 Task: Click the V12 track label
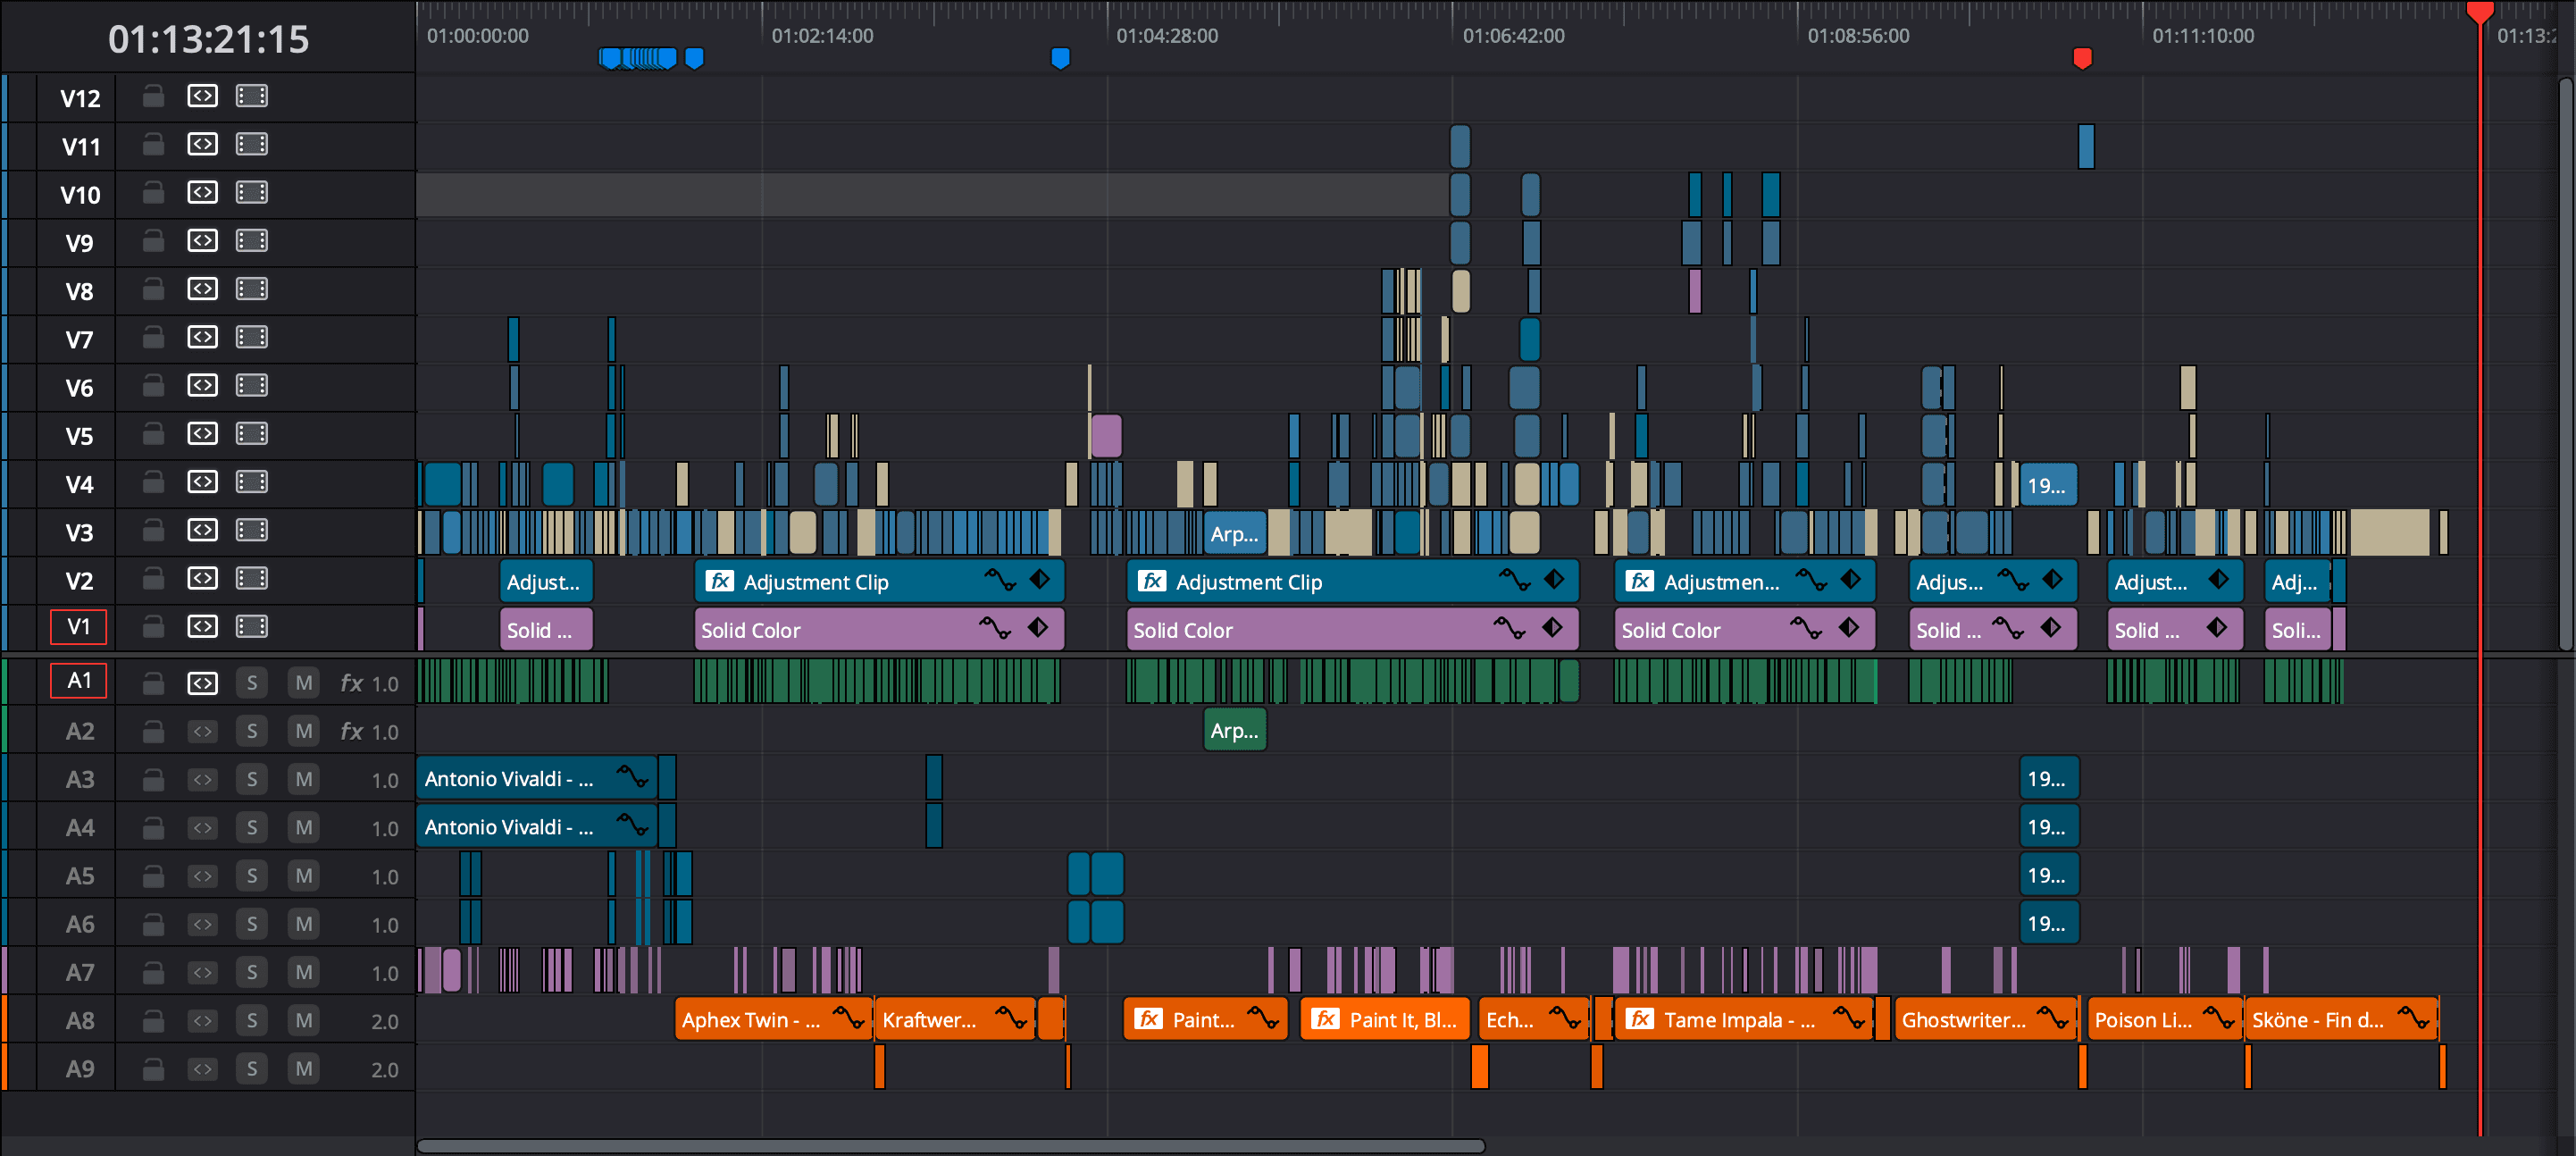[x=80, y=98]
